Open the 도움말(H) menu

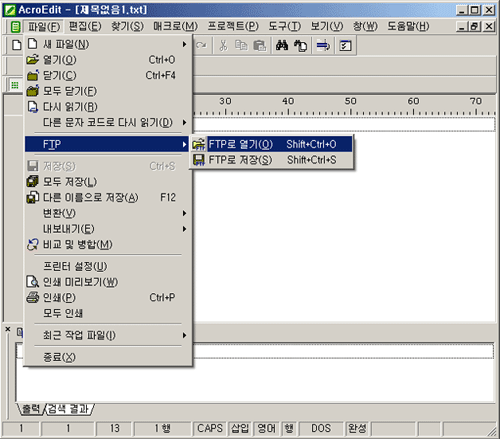coord(408,26)
